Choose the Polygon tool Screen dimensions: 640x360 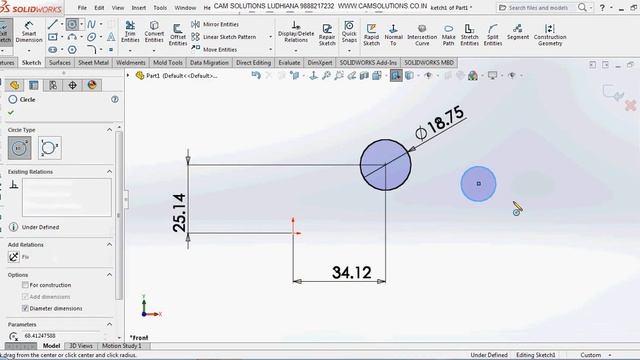[72, 49]
